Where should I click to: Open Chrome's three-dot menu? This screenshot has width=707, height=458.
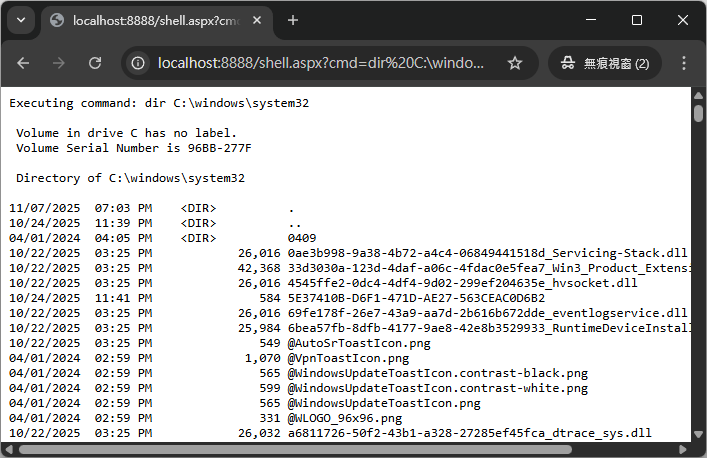[x=684, y=63]
